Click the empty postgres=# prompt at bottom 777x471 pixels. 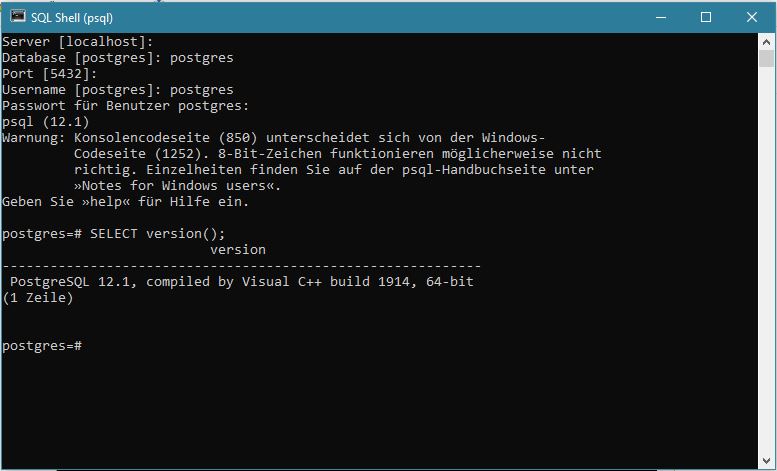click(x=42, y=346)
